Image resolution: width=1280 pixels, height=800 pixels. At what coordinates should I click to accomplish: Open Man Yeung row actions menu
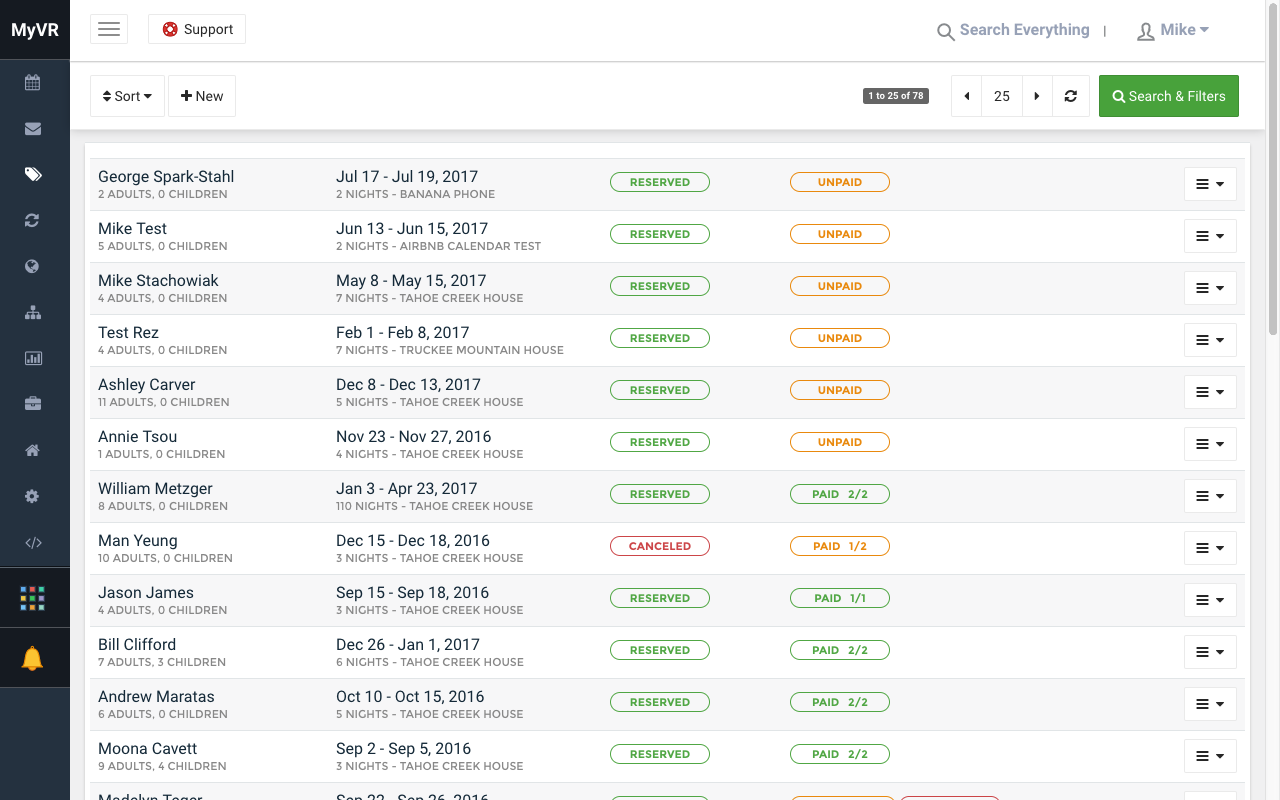[1210, 548]
